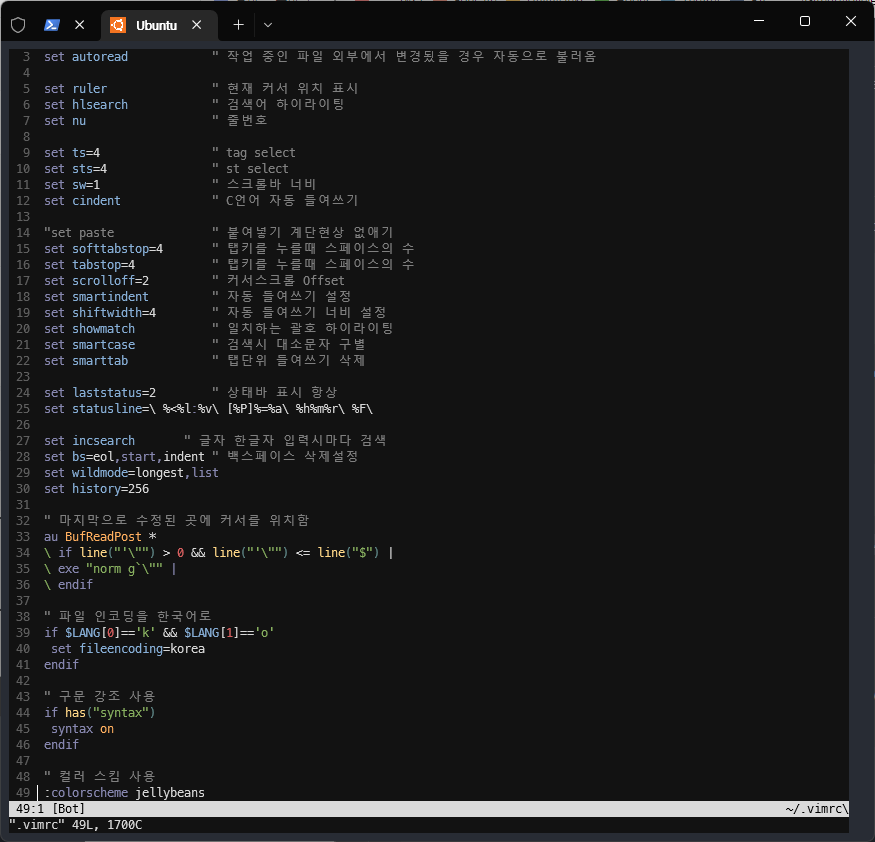Screen dimensions: 875x842
Task: Select the Ubuntu tab
Action: pos(159,25)
